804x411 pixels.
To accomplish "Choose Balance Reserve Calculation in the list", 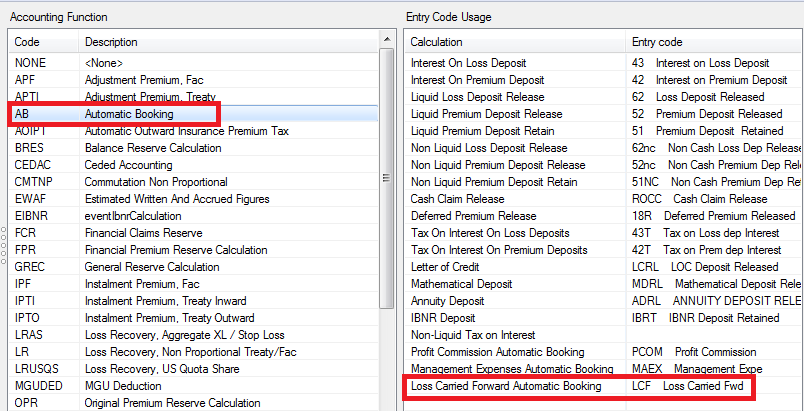I will point(150,148).
